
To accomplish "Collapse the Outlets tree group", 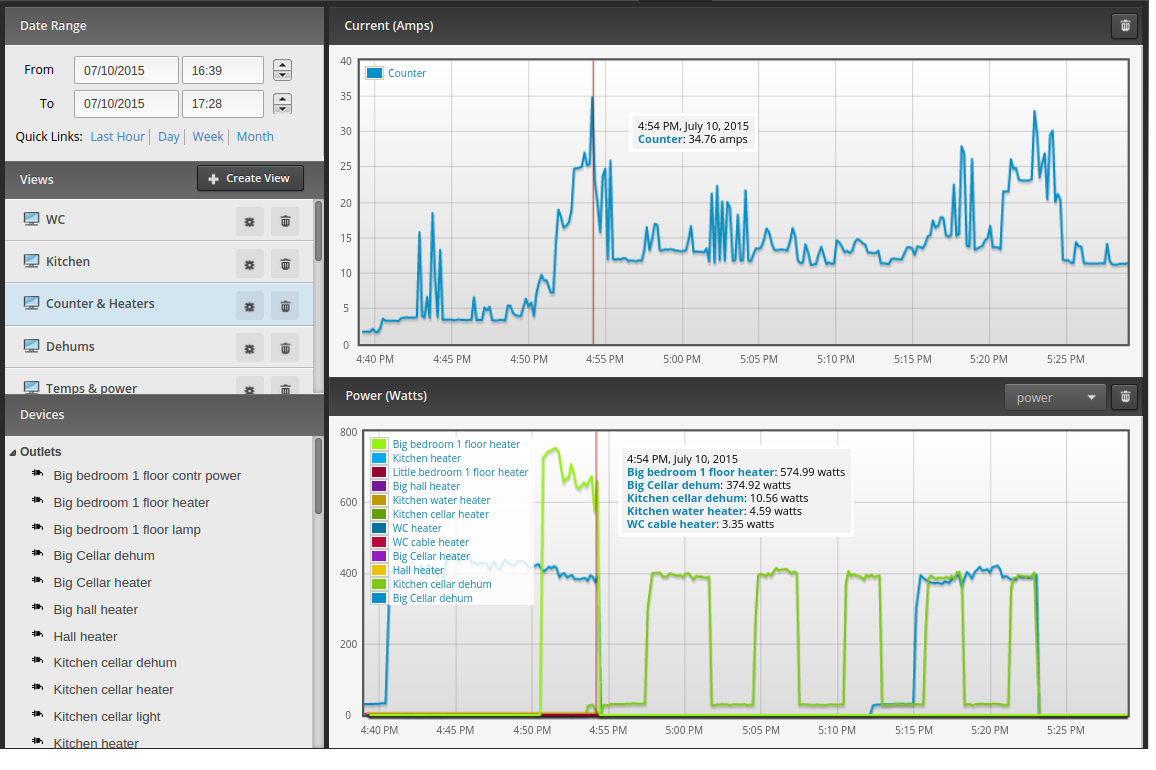I will (x=13, y=452).
